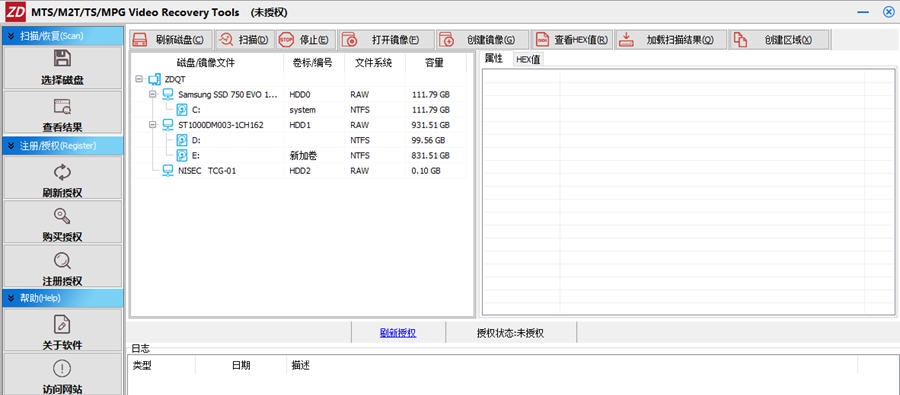Click the system volume label cell
This screenshot has height=395, width=900.
[x=302, y=110]
